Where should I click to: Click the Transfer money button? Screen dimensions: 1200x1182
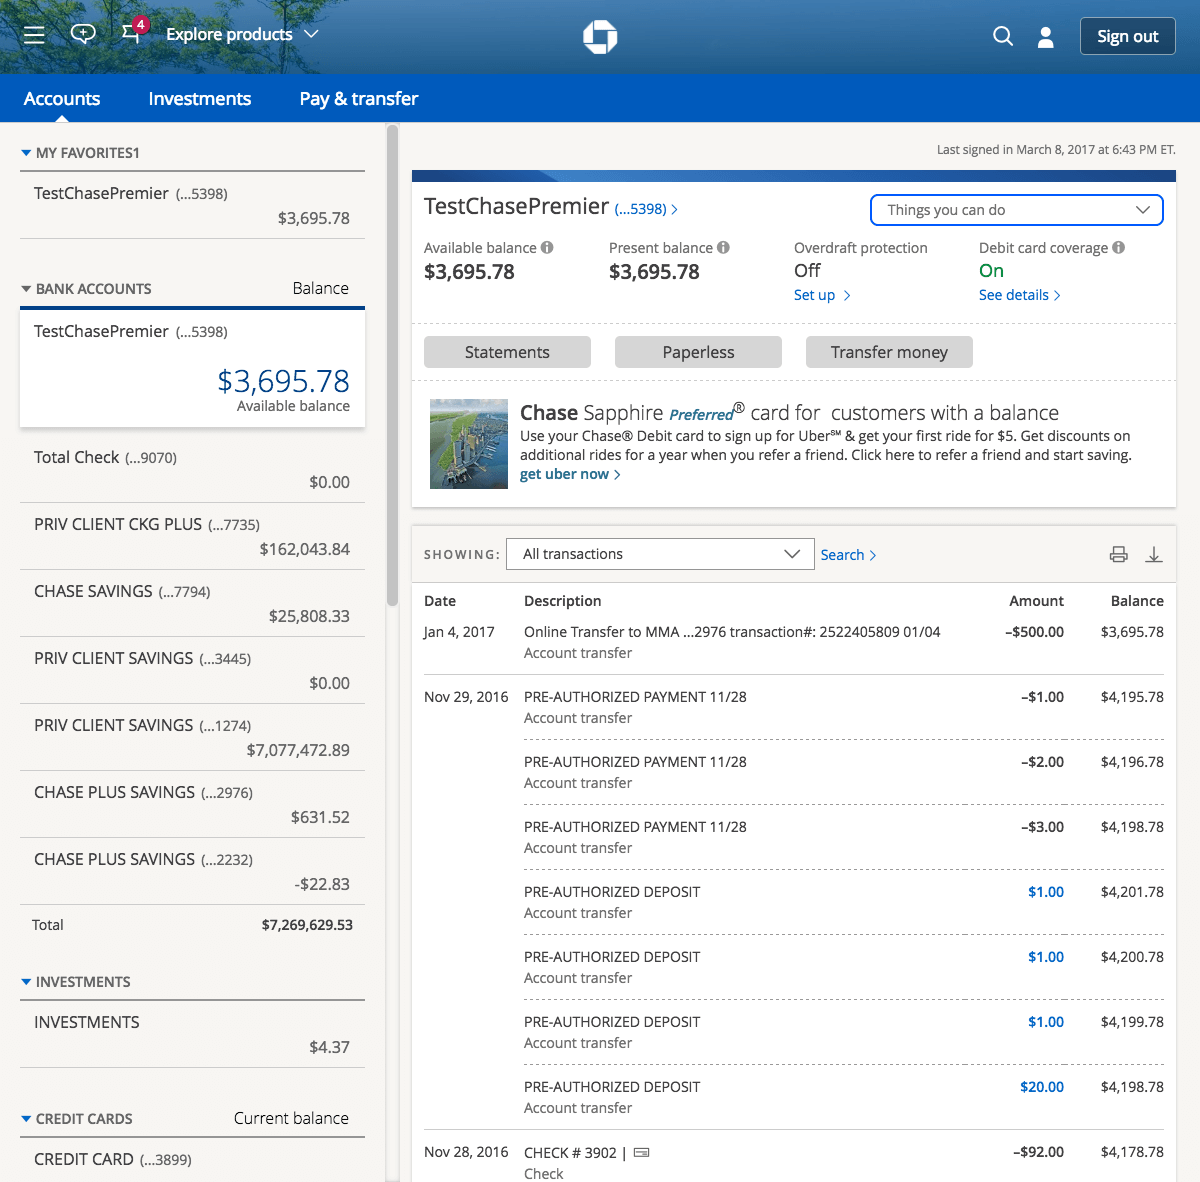click(889, 352)
